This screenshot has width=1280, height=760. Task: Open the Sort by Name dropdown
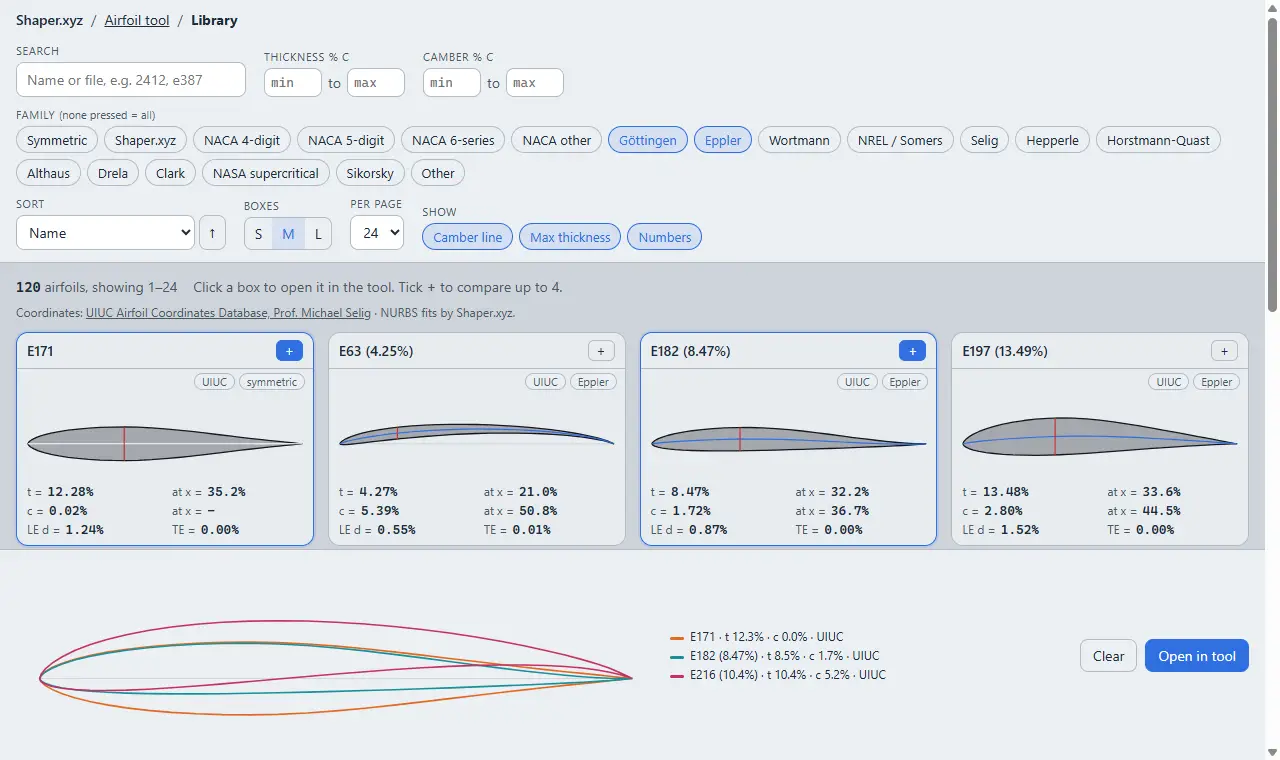(x=105, y=233)
